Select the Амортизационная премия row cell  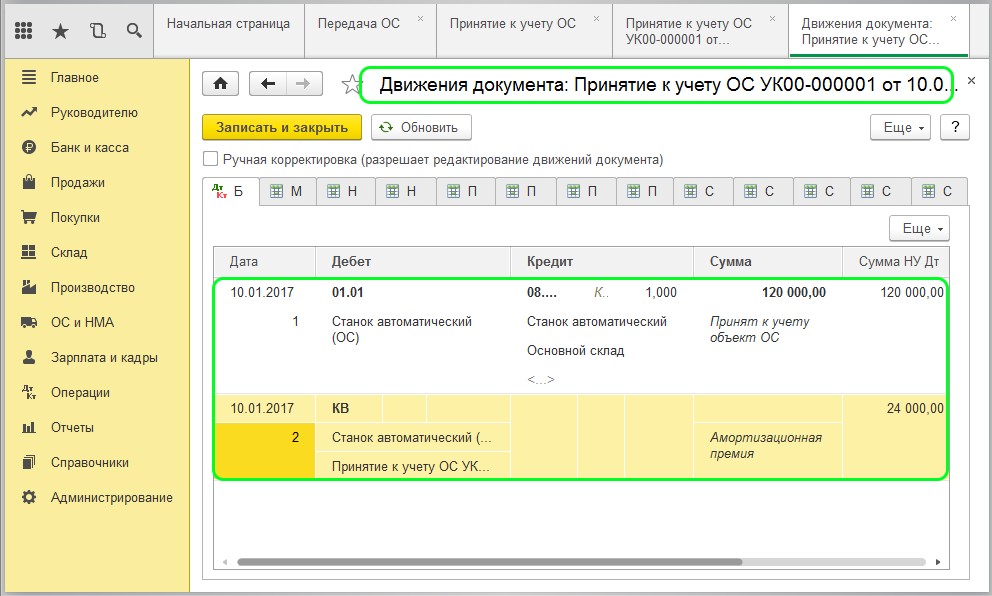766,445
